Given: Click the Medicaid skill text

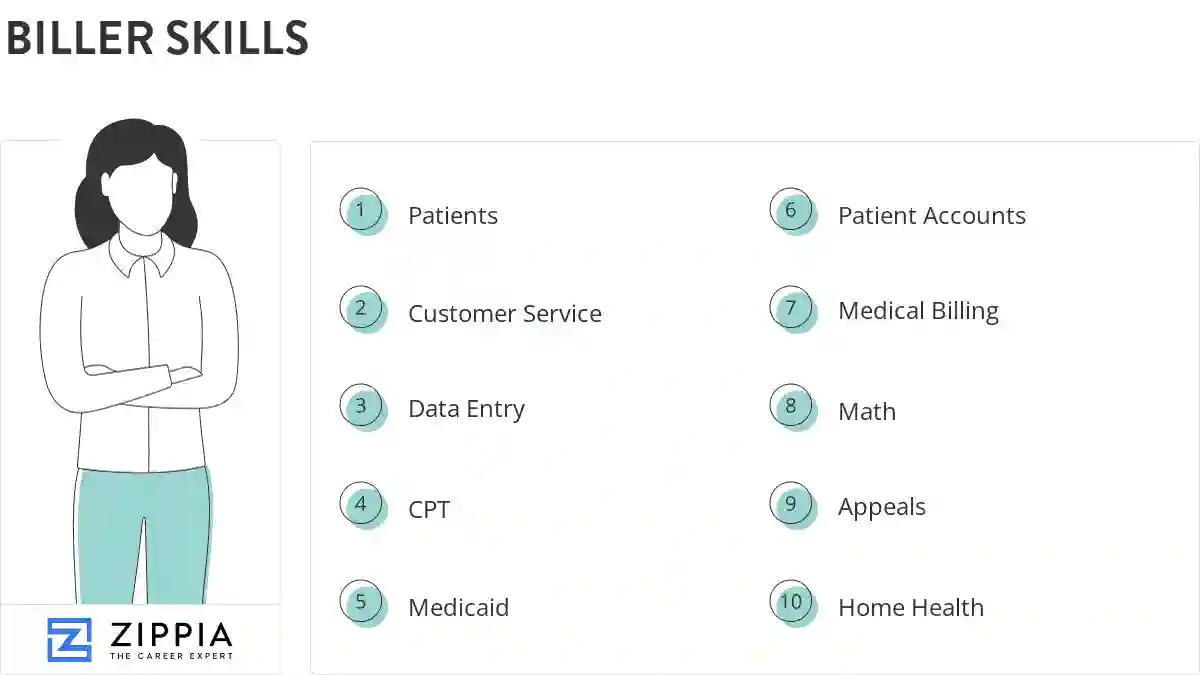Looking at the screenshot, I should coord(458,608).
